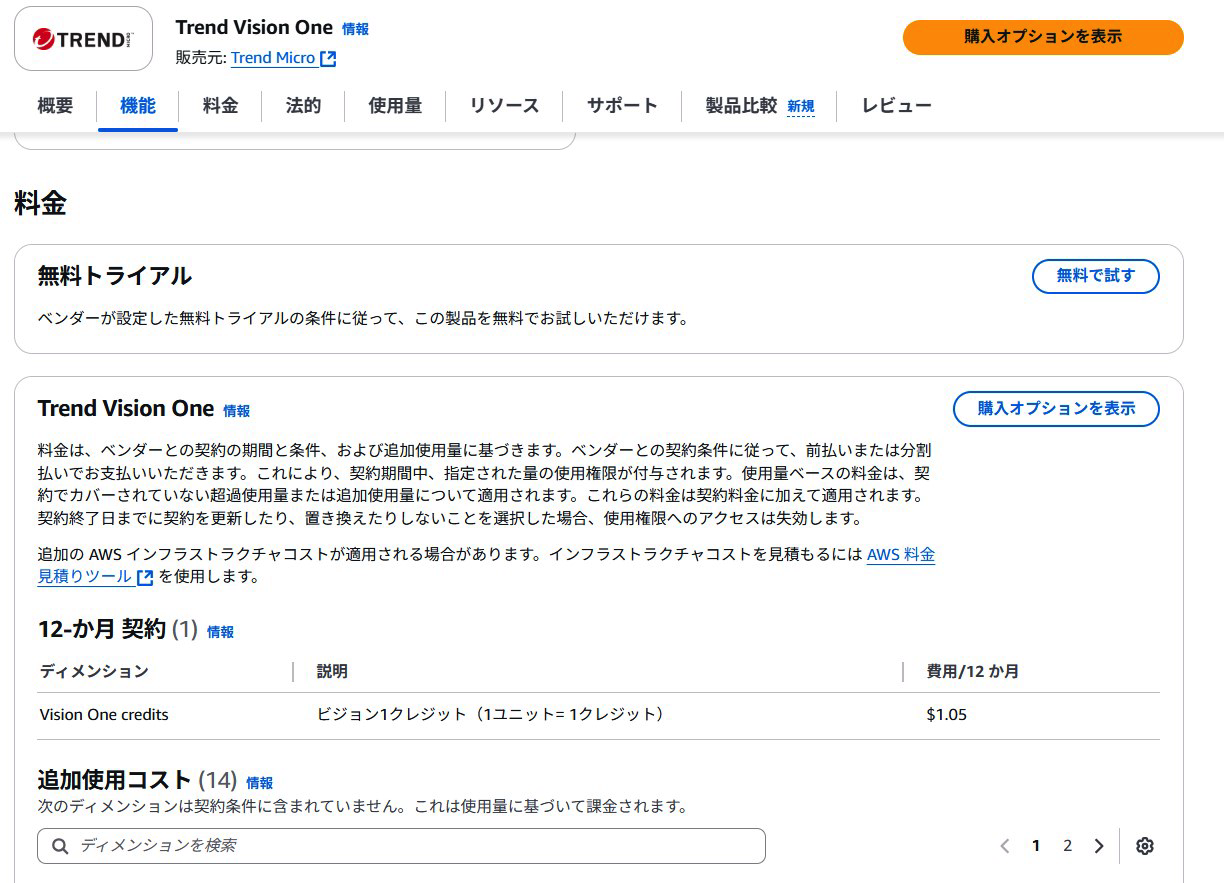Click the next page chevron arrow
Image resolution: width=1224 pixels, height=883 pixels.
pyautogui.click(x=1098, y=846)
